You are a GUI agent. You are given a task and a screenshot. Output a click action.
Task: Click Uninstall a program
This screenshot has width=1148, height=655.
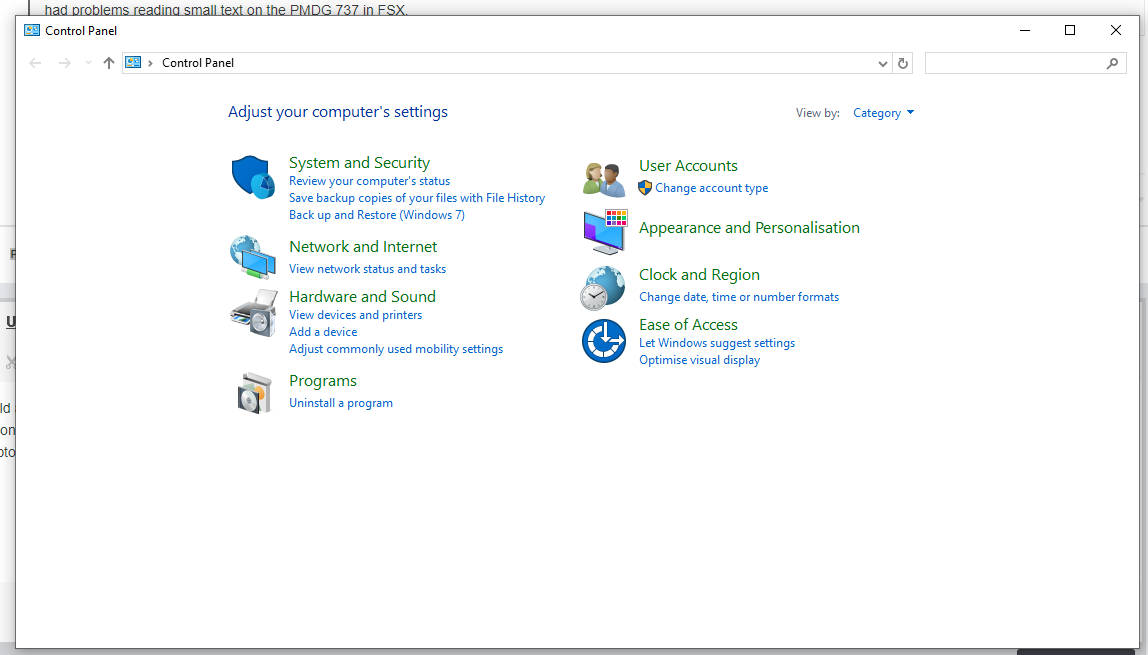(341, 403)
